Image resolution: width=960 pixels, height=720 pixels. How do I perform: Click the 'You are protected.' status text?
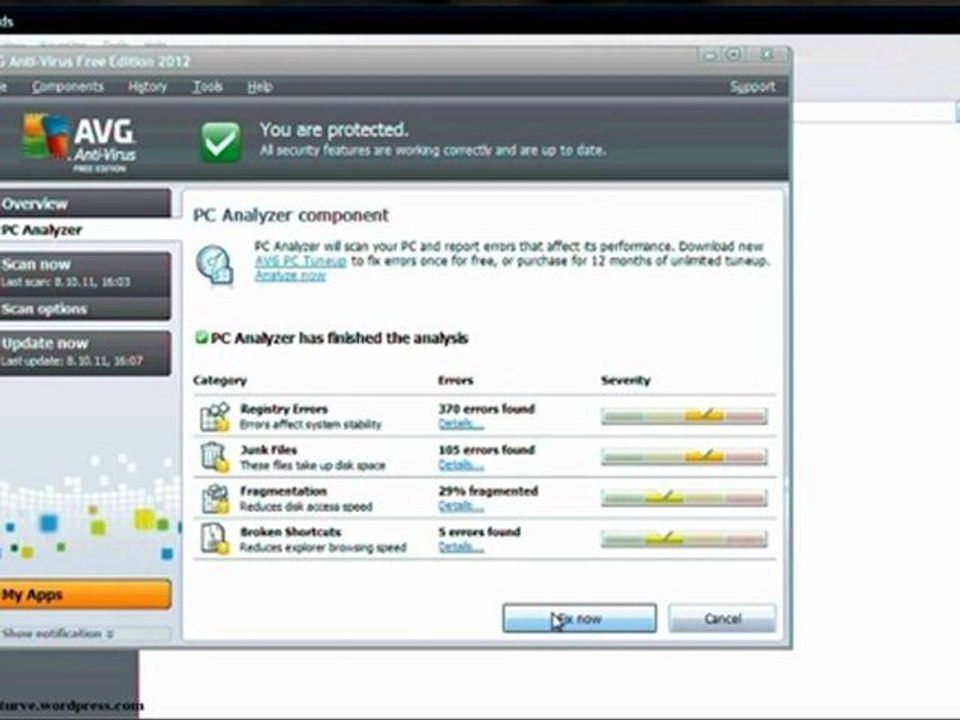coord(334,129)
